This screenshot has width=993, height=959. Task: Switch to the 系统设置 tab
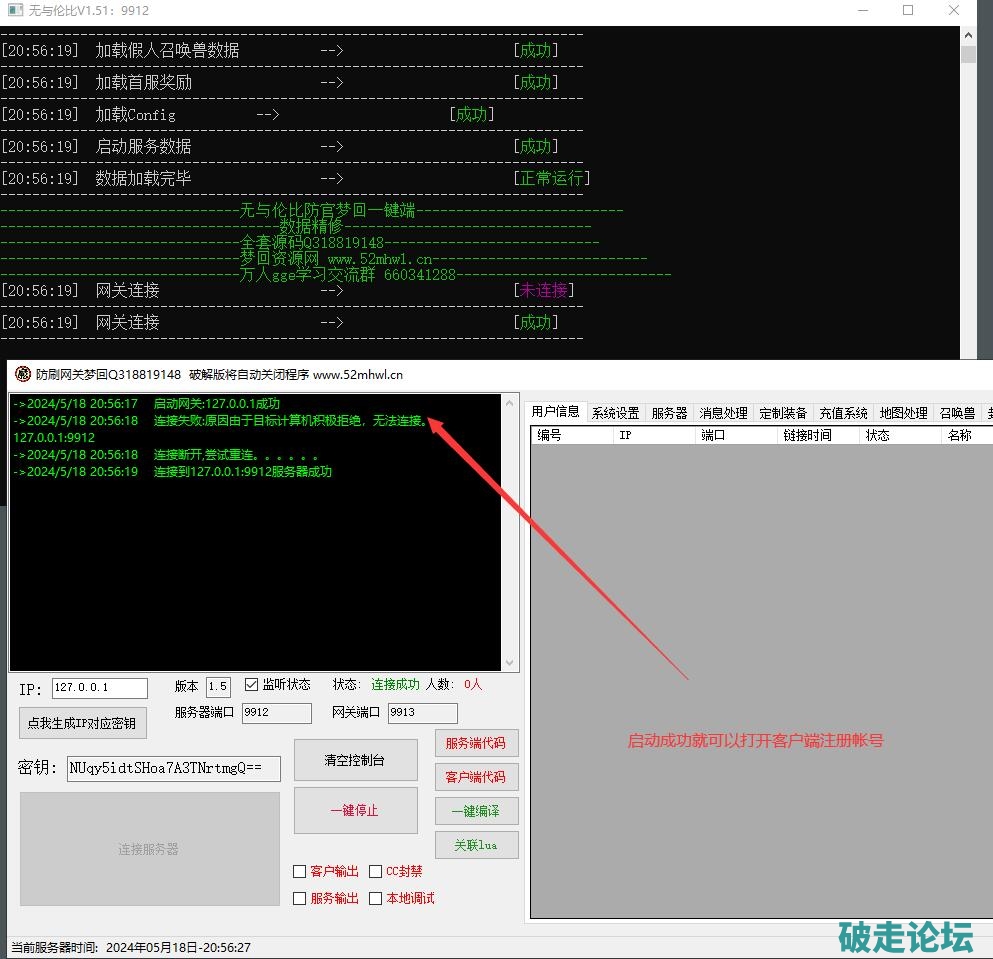click(x=615, y=413)
